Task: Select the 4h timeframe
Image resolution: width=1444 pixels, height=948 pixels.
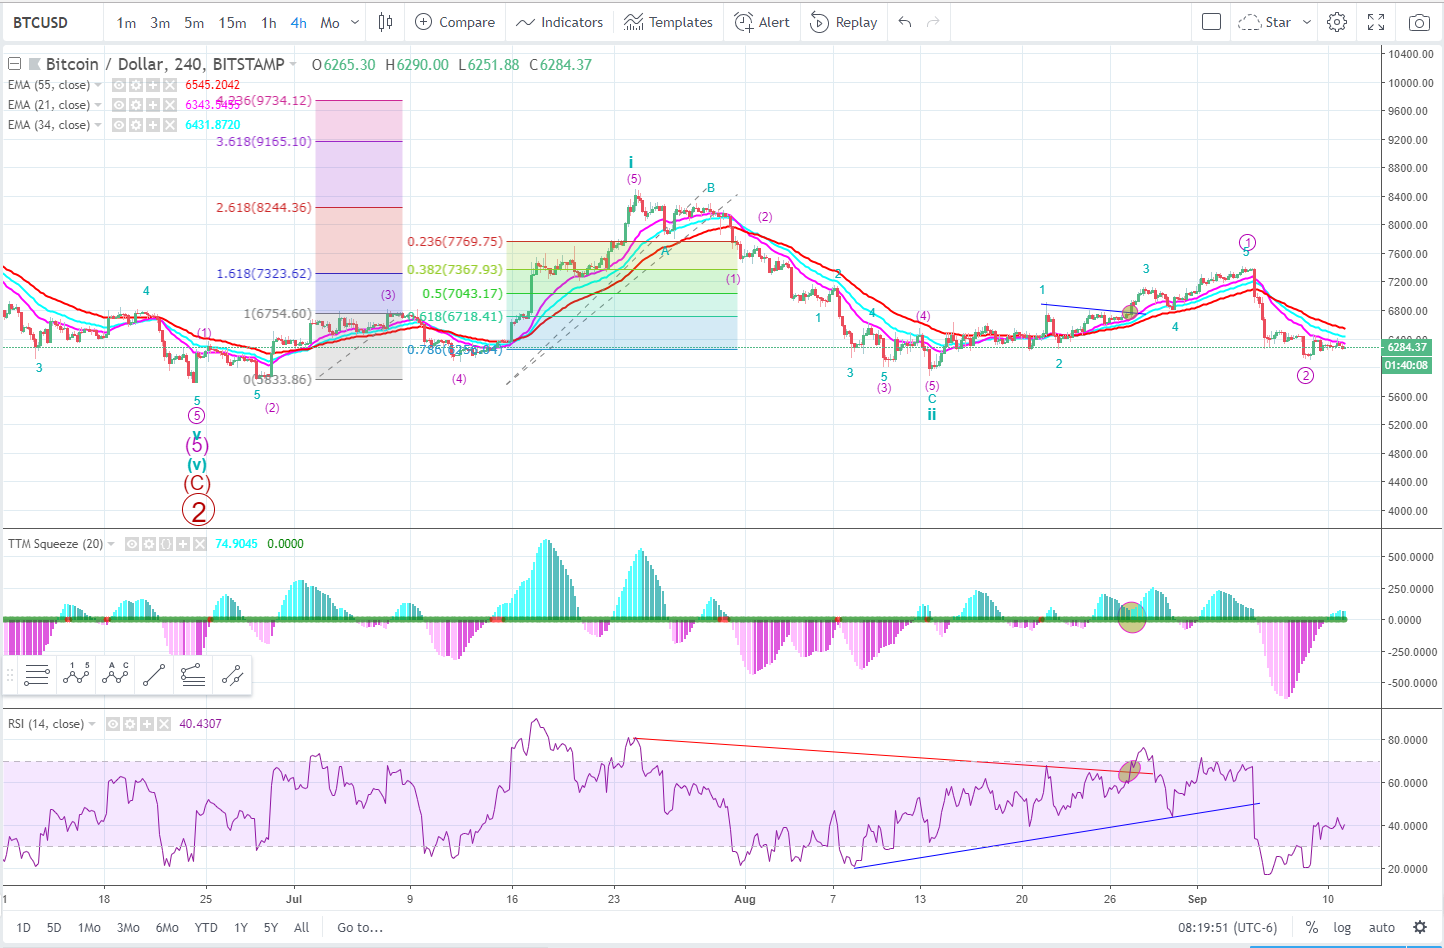Action: pyautogui.click(x=298, y=22)
